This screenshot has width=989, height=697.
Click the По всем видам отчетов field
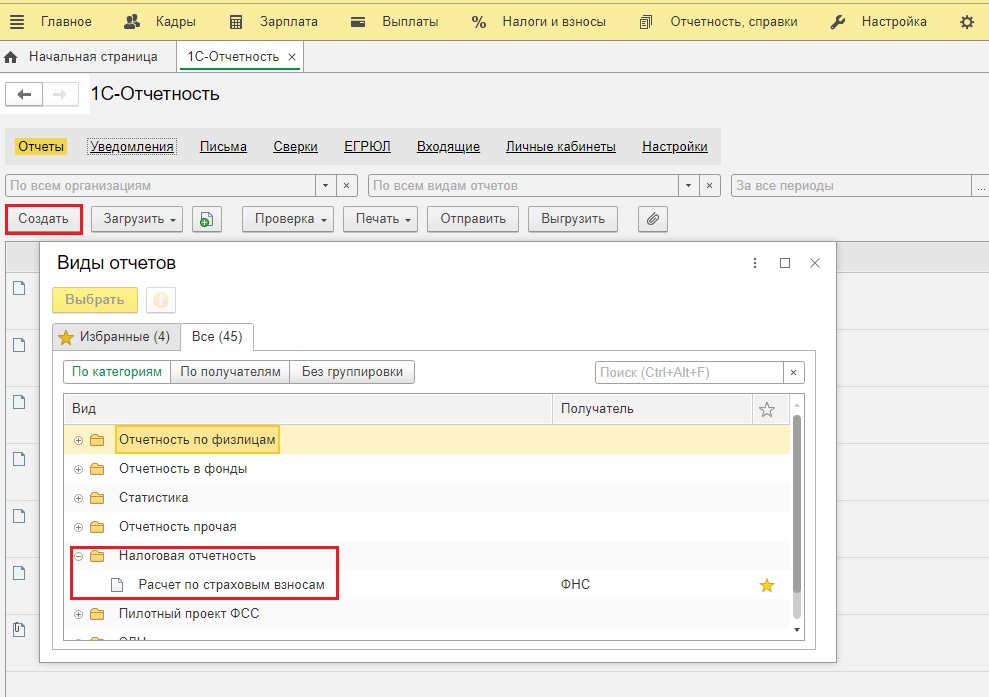(524, 186)
